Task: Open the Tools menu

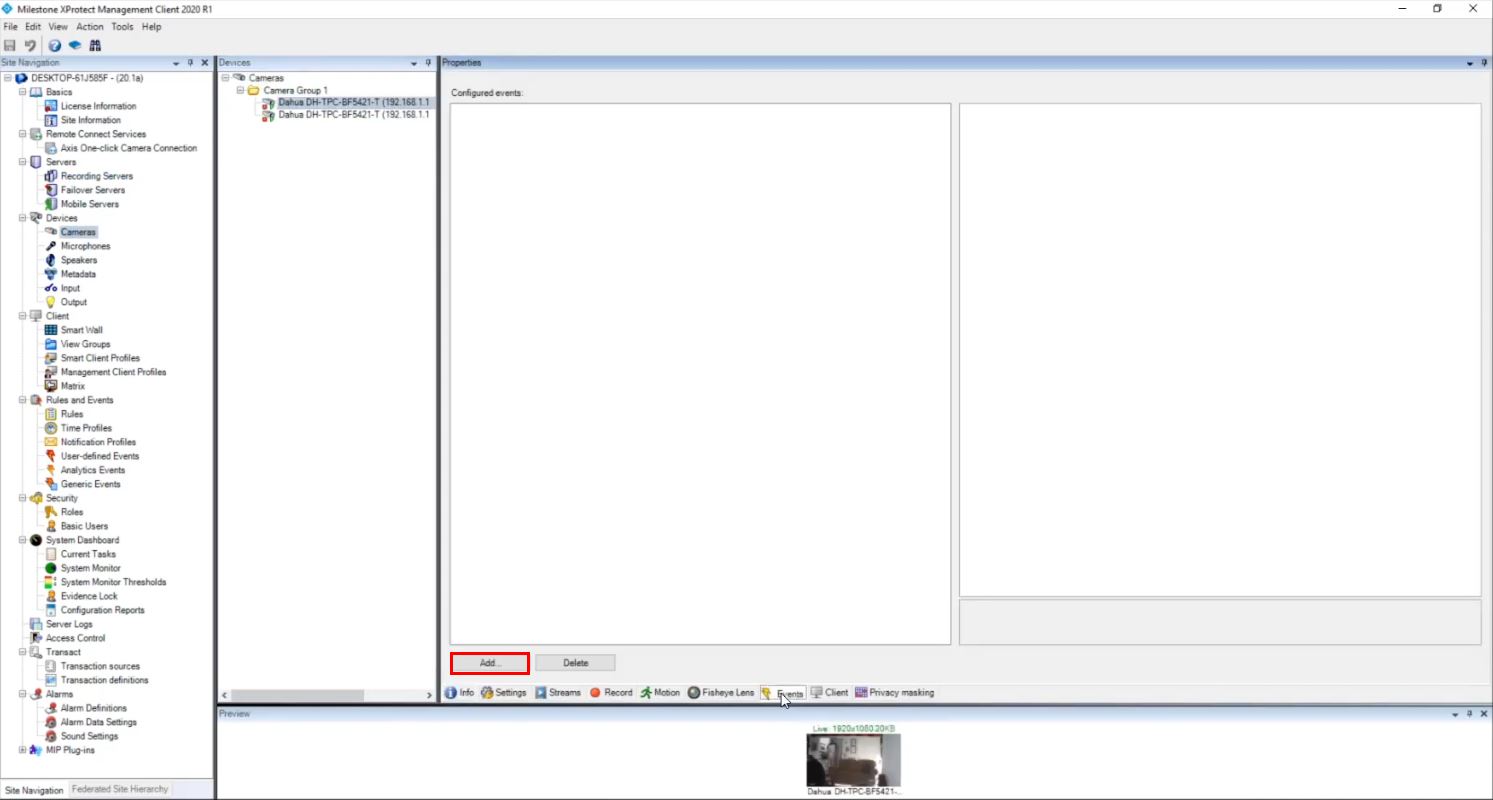Action: point(122,27)
